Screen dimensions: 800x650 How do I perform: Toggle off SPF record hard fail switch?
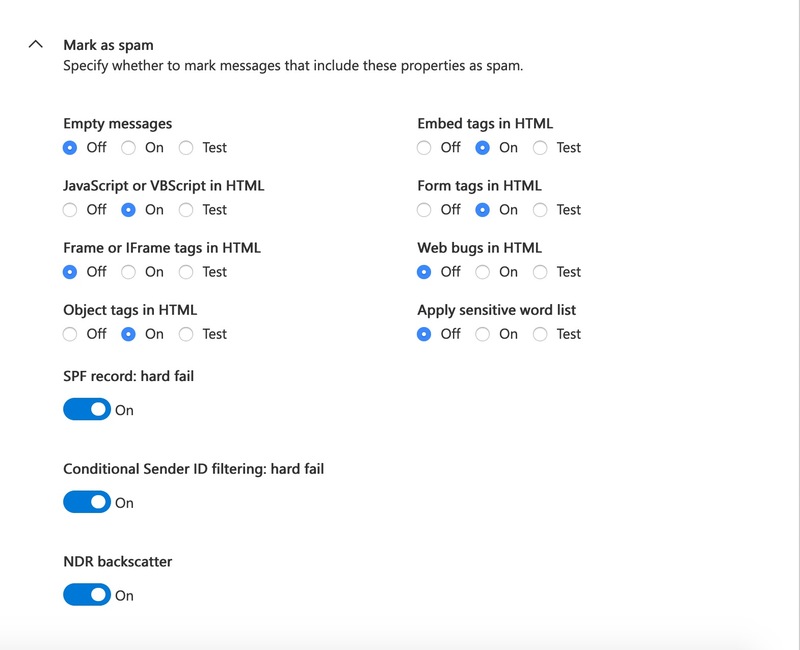point(87,409)
